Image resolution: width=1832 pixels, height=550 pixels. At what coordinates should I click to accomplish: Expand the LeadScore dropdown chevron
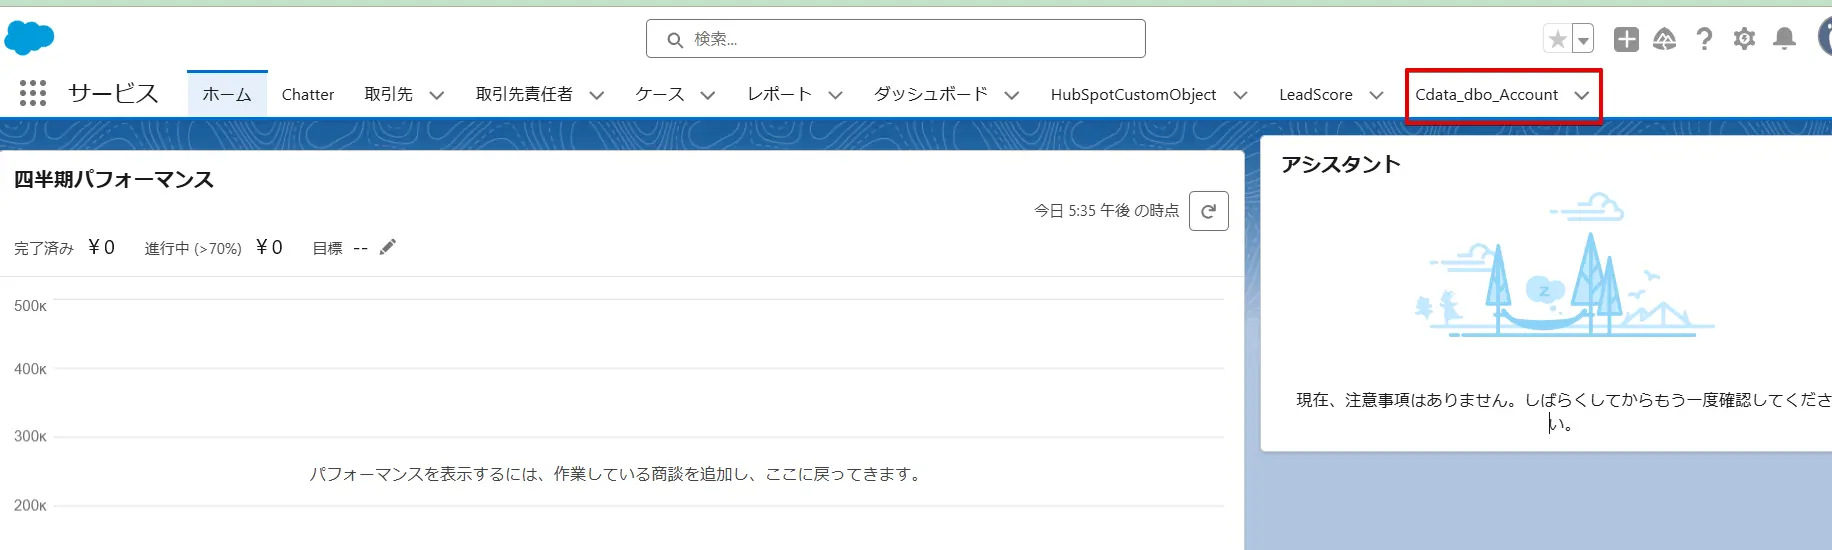[1377, 95]
